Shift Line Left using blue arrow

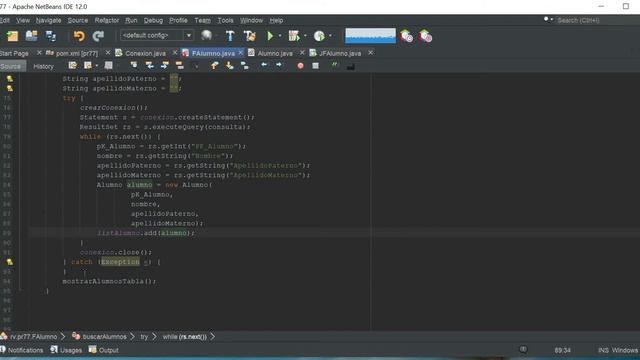click(x=264, y=65)
